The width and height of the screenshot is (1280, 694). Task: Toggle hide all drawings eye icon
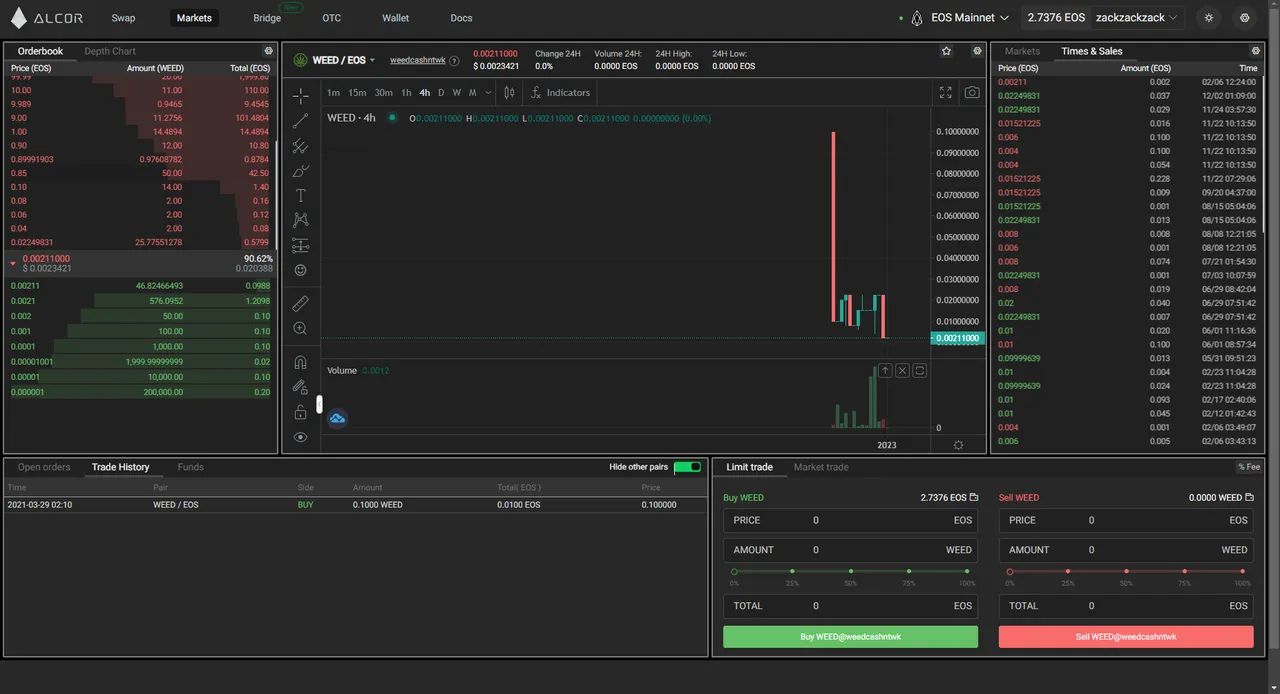(x=300, y=437)
